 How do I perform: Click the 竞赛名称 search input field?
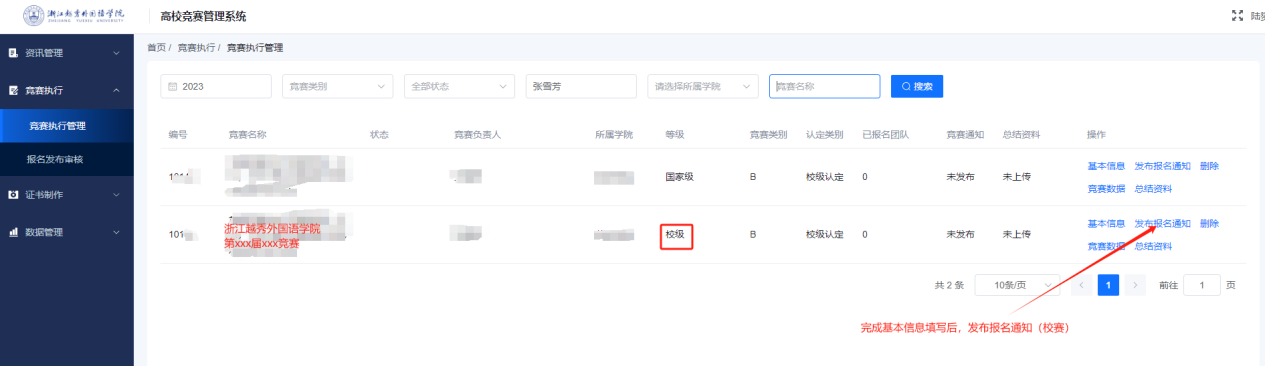pyautogui.click(x=825, y=87)
